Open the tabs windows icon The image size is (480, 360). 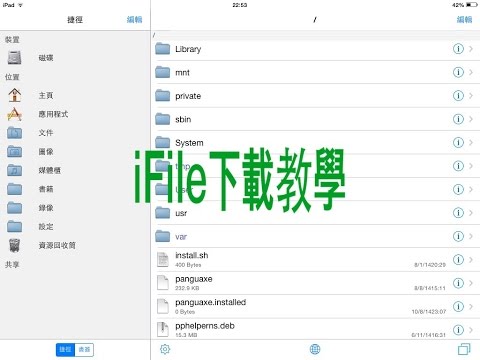[464, 349]
